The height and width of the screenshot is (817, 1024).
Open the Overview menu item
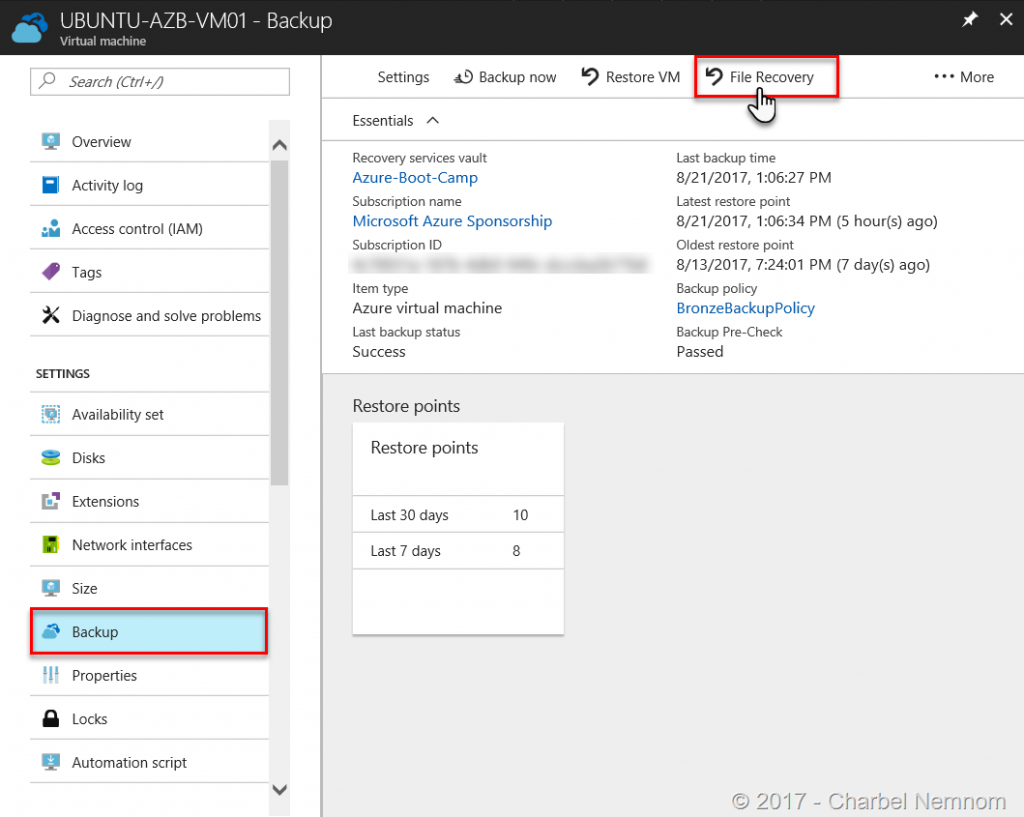coord(150,141)
